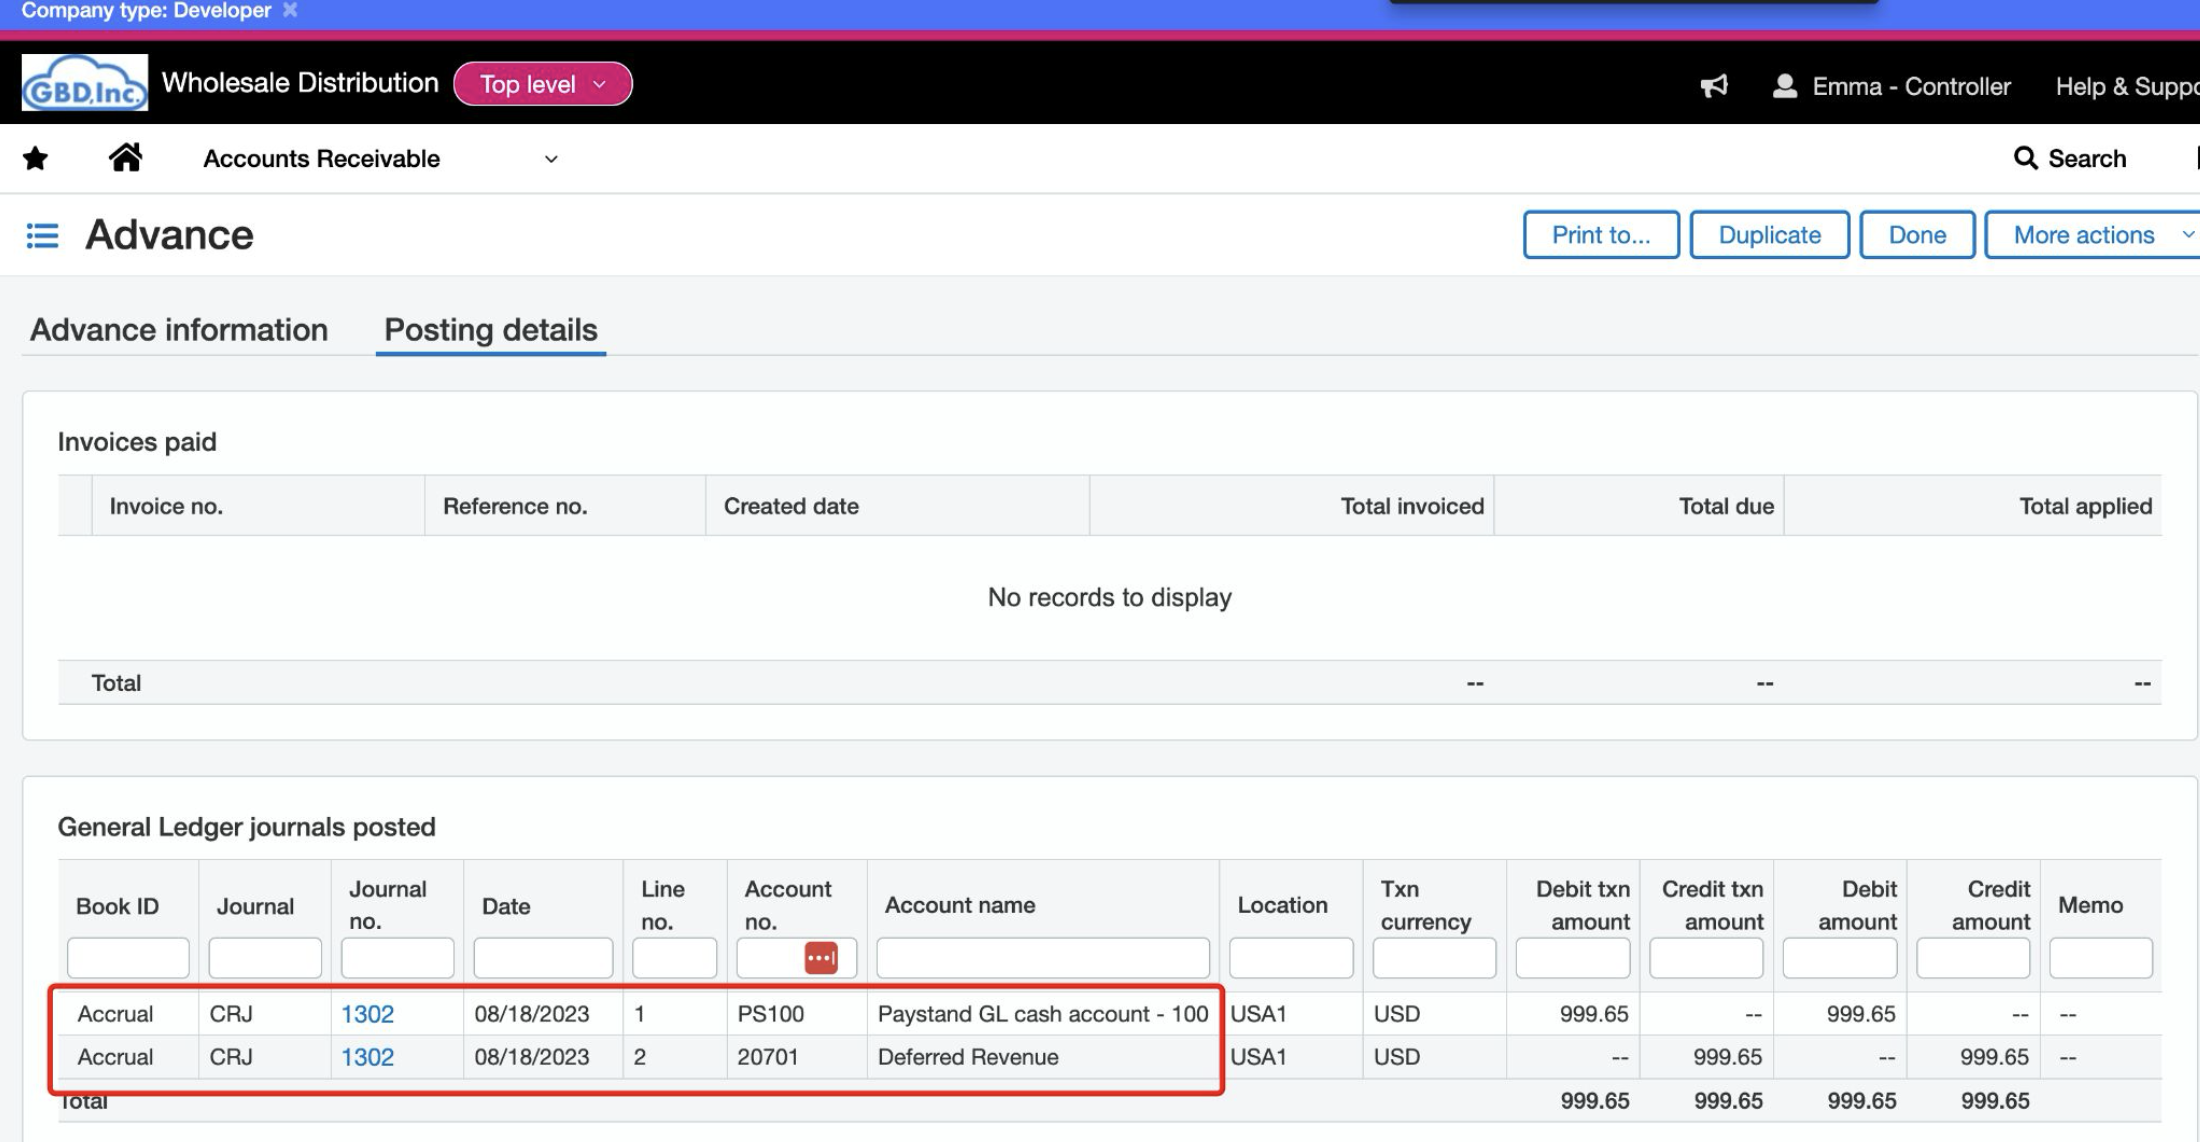Open the account number picker icon
2200x1142 pixels.
[x=821, y=958]
